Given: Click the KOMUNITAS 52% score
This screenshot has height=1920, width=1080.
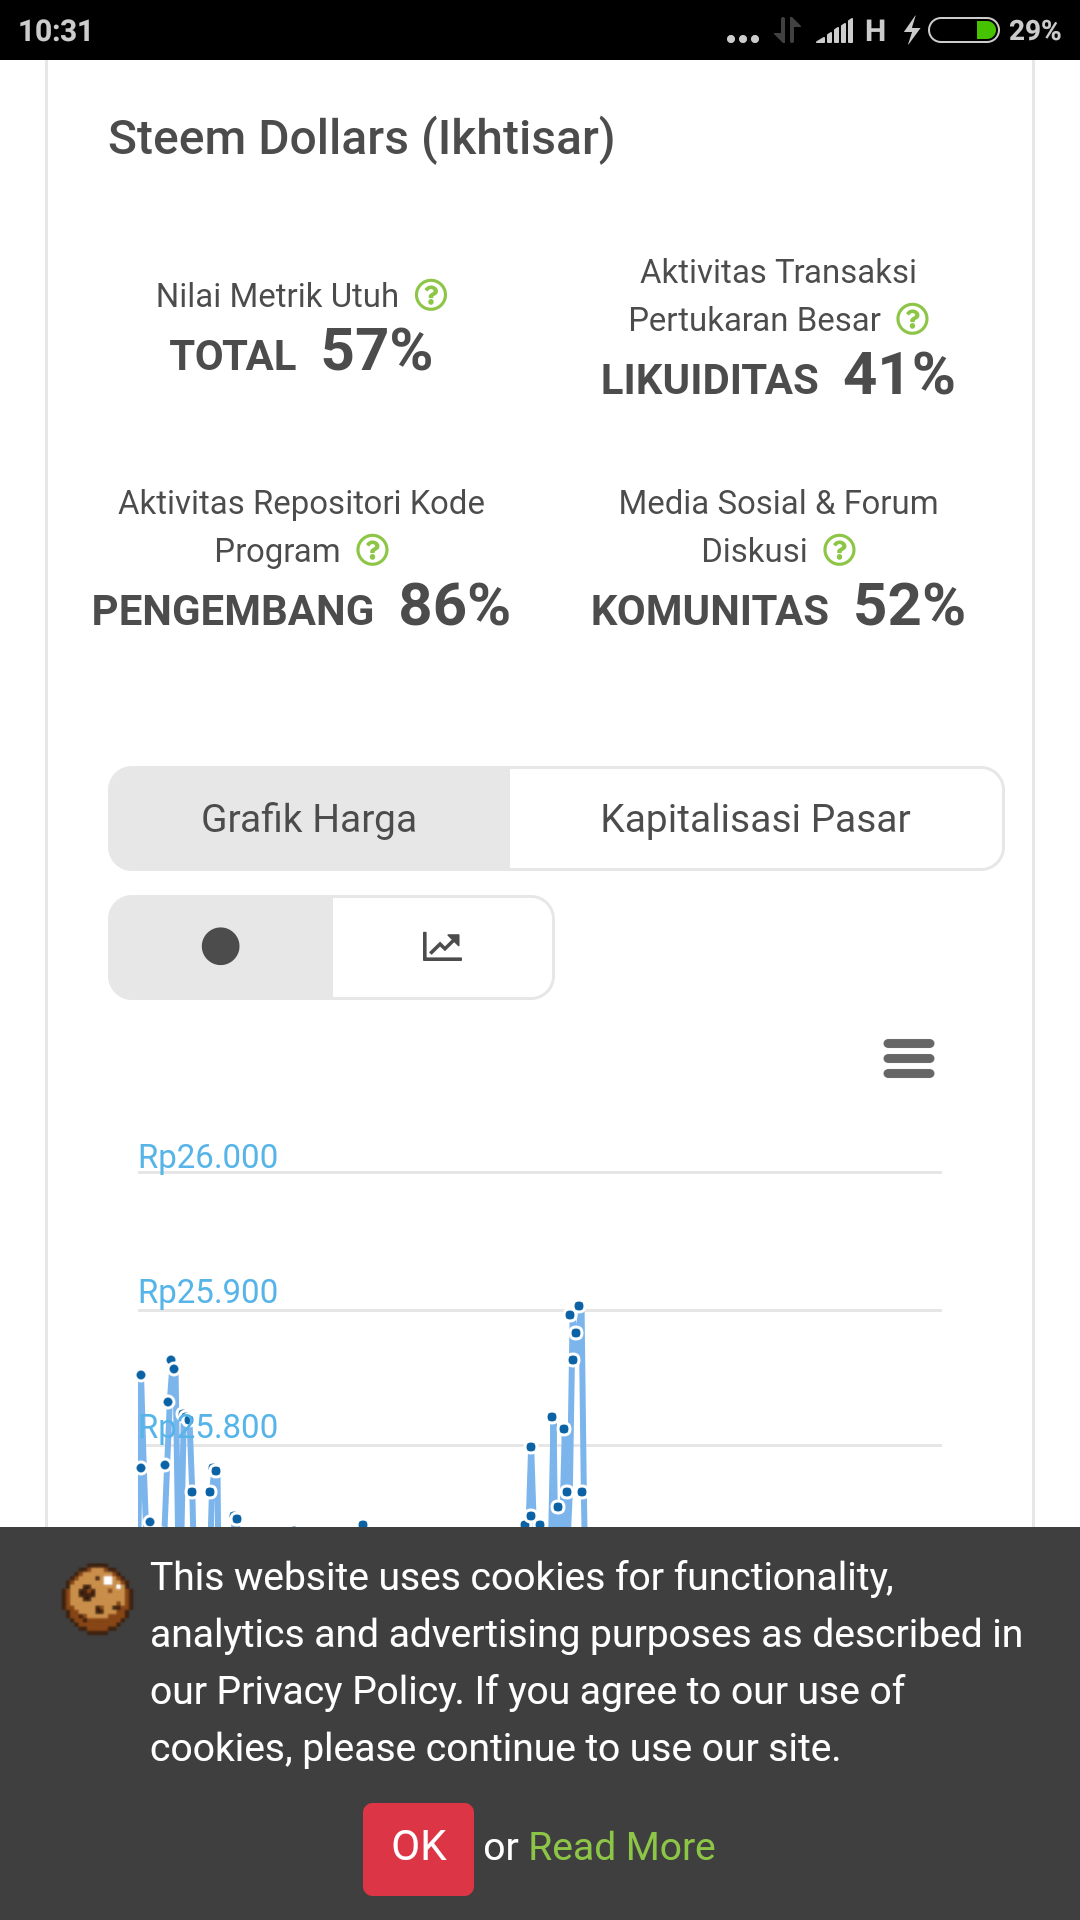Looking at the screenshot, I should [777, 607].
